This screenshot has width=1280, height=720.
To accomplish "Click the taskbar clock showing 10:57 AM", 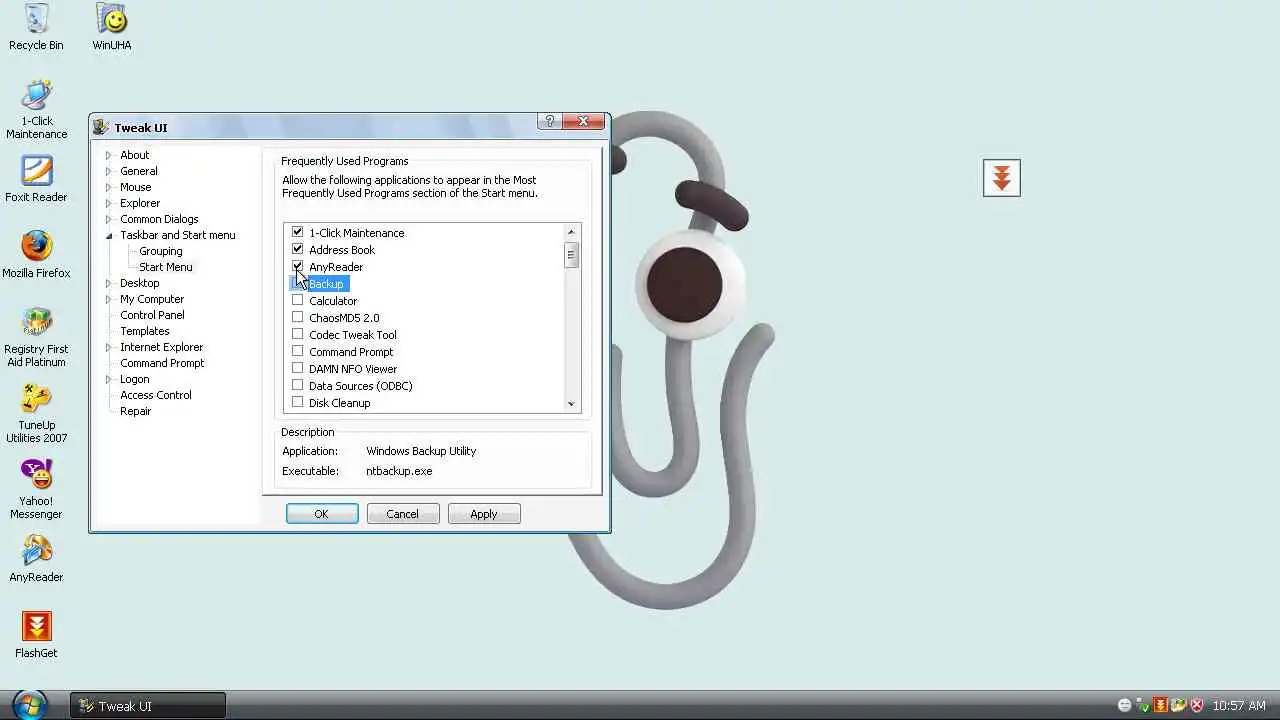I will (1239, 706).
